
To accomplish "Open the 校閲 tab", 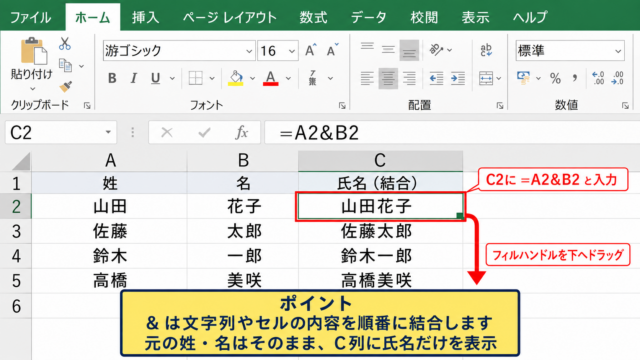I will click(424, 18).
